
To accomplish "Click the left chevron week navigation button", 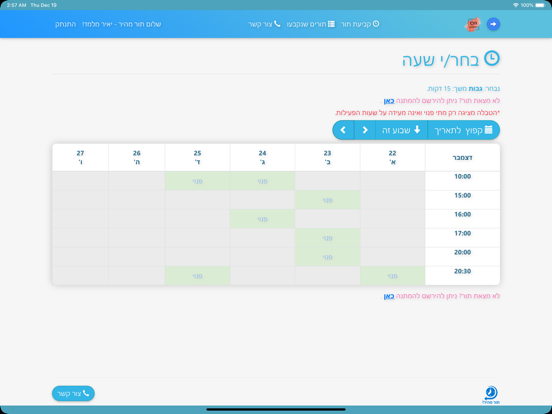I will click(343, 130).
